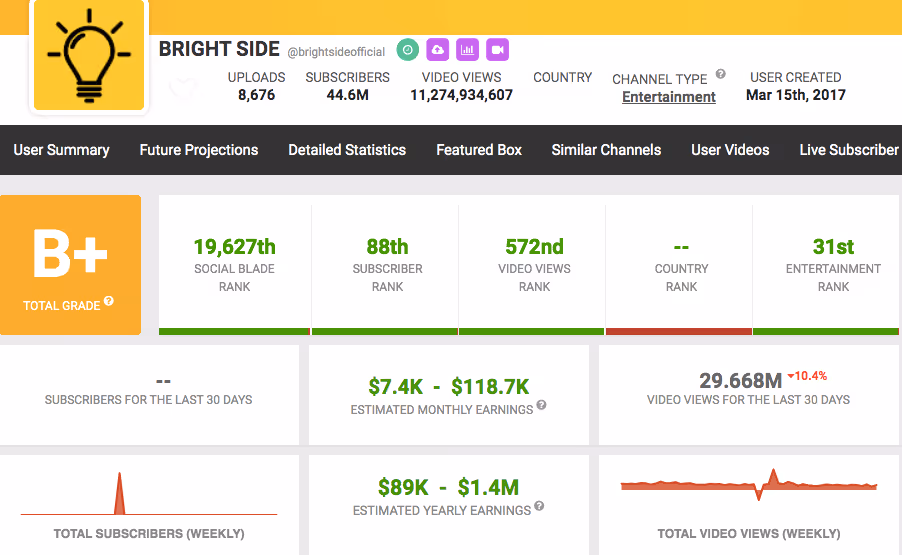Open the Live Subscriber tab
The height and width of the screenshot is (555, 902).
click(849, 150)
